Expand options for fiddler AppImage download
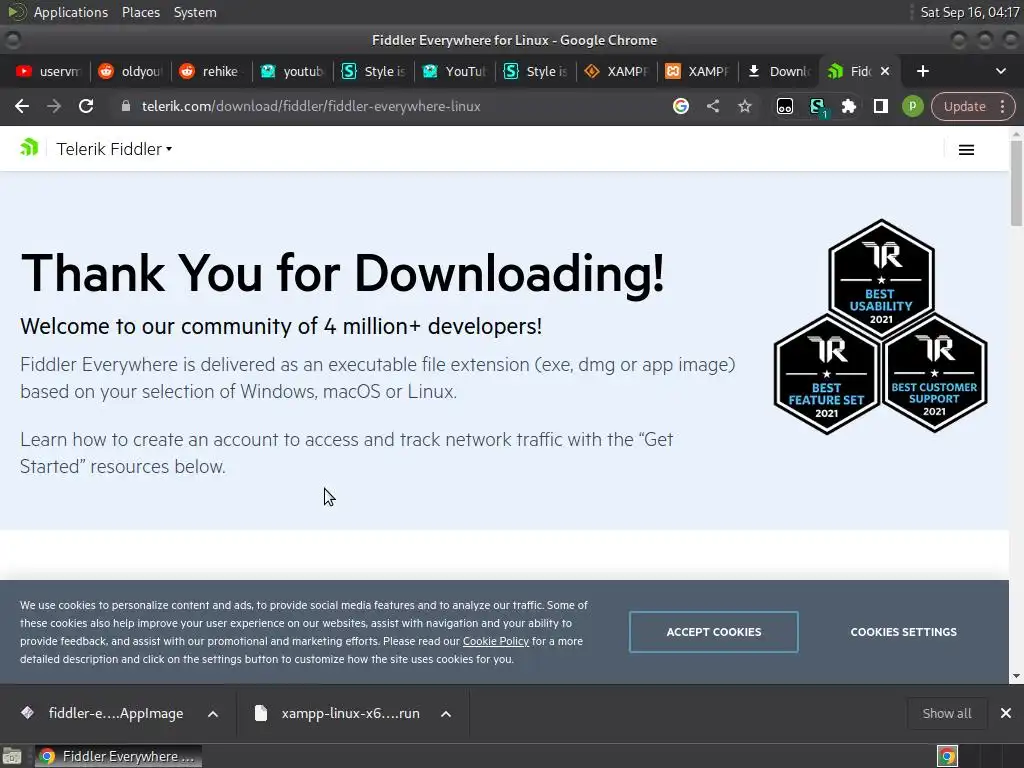Viewport: 1024px width, 768px height. [x=213, y=714]
